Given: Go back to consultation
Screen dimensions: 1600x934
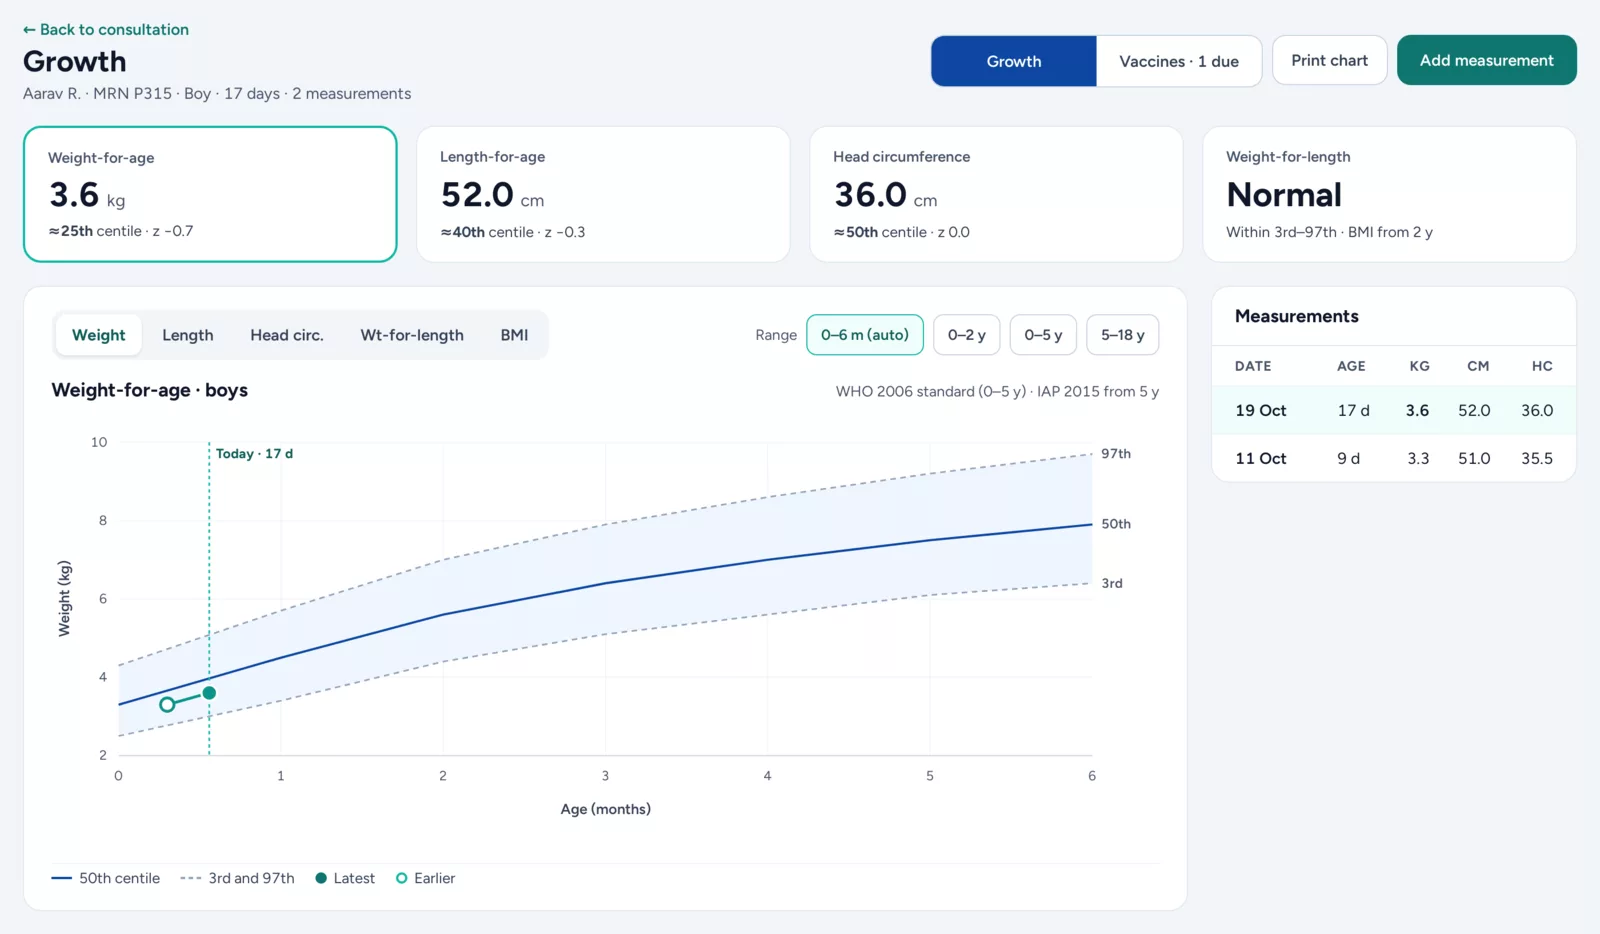Looking at the screenshot, I should (x=106, y=30).
